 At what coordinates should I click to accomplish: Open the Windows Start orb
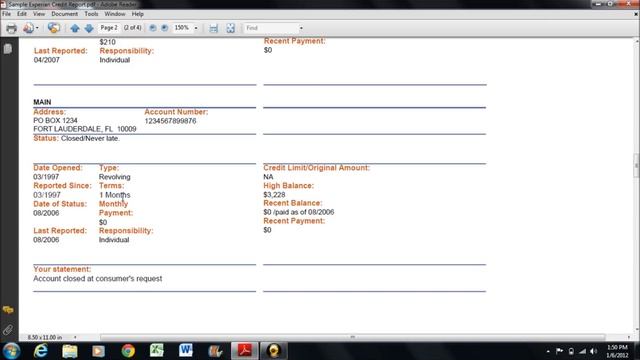click(11, 351)
